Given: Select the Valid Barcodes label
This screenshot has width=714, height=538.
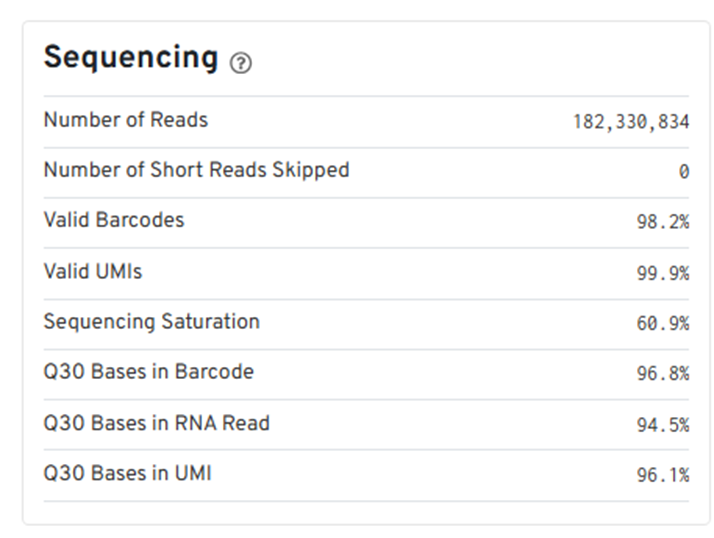Looking at the screenshot, I should coord(113,220).
